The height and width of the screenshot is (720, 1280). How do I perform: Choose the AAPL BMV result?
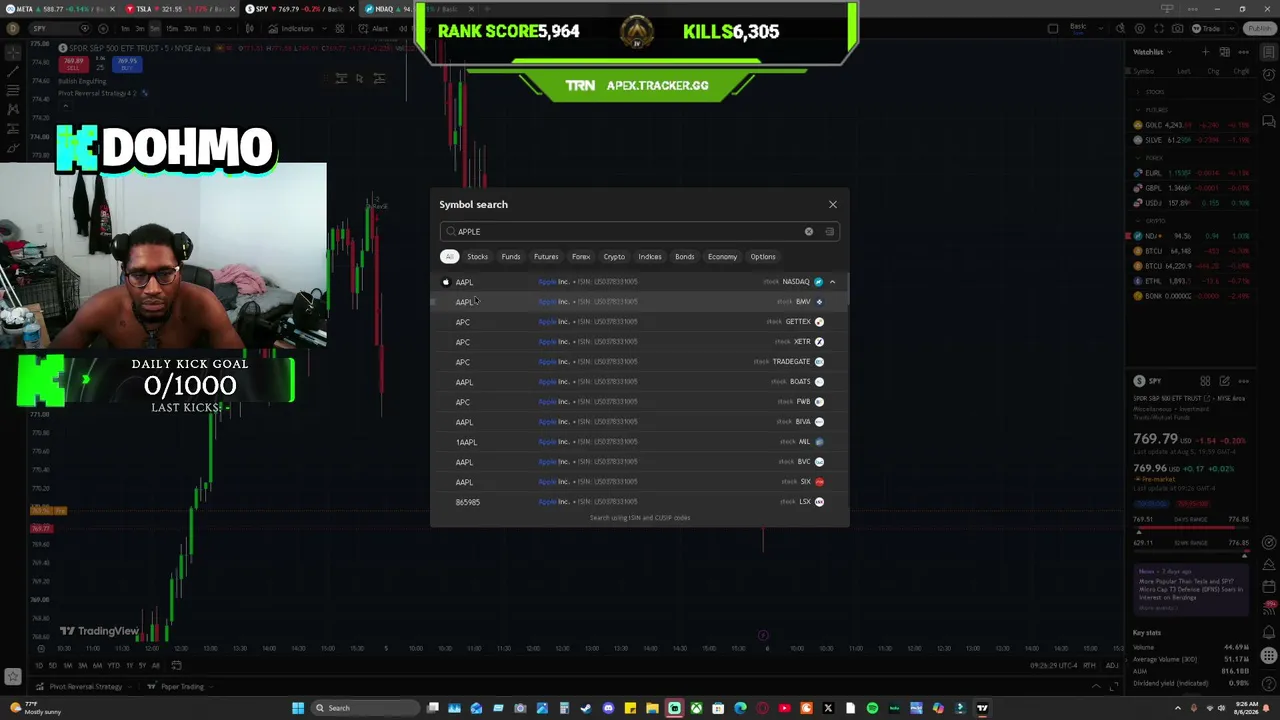point(640,302)
